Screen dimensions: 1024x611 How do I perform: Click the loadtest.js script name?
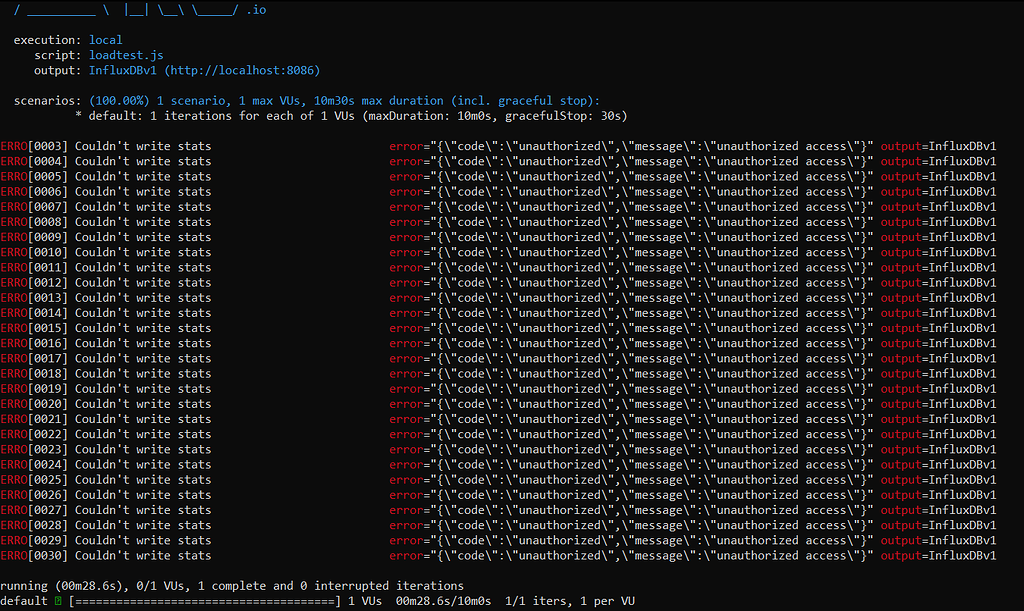(125, 55)
